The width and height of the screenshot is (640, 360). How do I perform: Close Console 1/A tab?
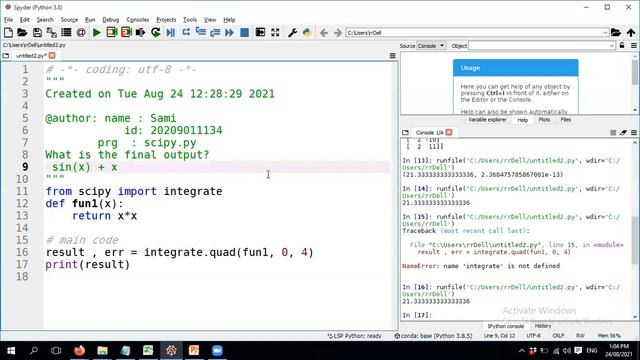click(449, 132)
